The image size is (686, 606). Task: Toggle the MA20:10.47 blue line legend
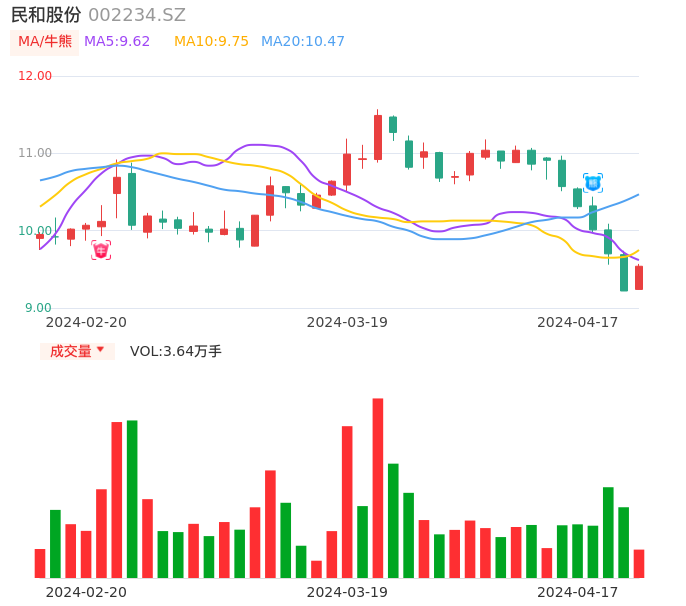tap(303, 42)
